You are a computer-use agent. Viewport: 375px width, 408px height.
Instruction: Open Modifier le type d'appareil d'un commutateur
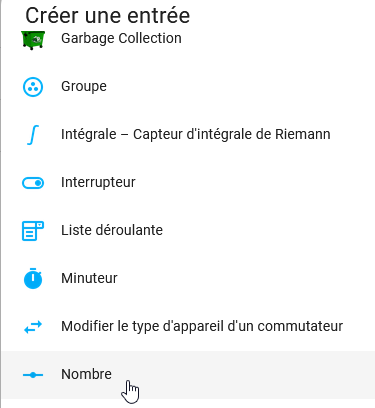[x=202, y=326]
